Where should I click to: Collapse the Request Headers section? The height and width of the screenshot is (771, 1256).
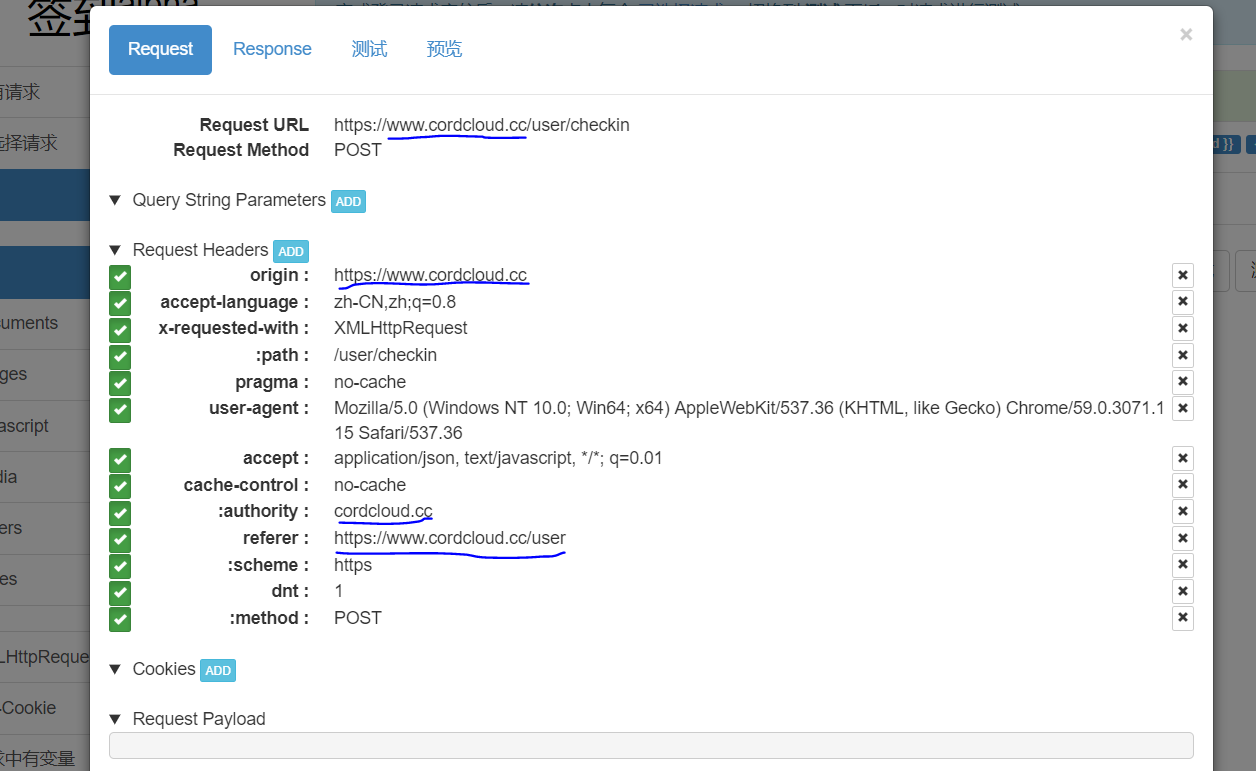coord(115,250)
